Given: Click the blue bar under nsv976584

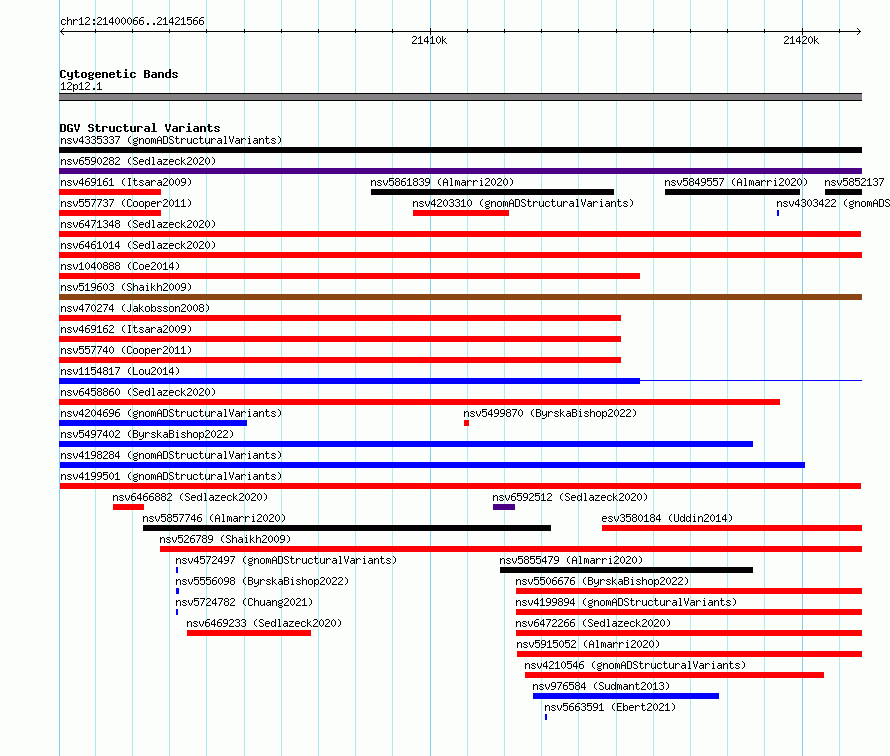Looking at the screenshot, I should (625, 696).
